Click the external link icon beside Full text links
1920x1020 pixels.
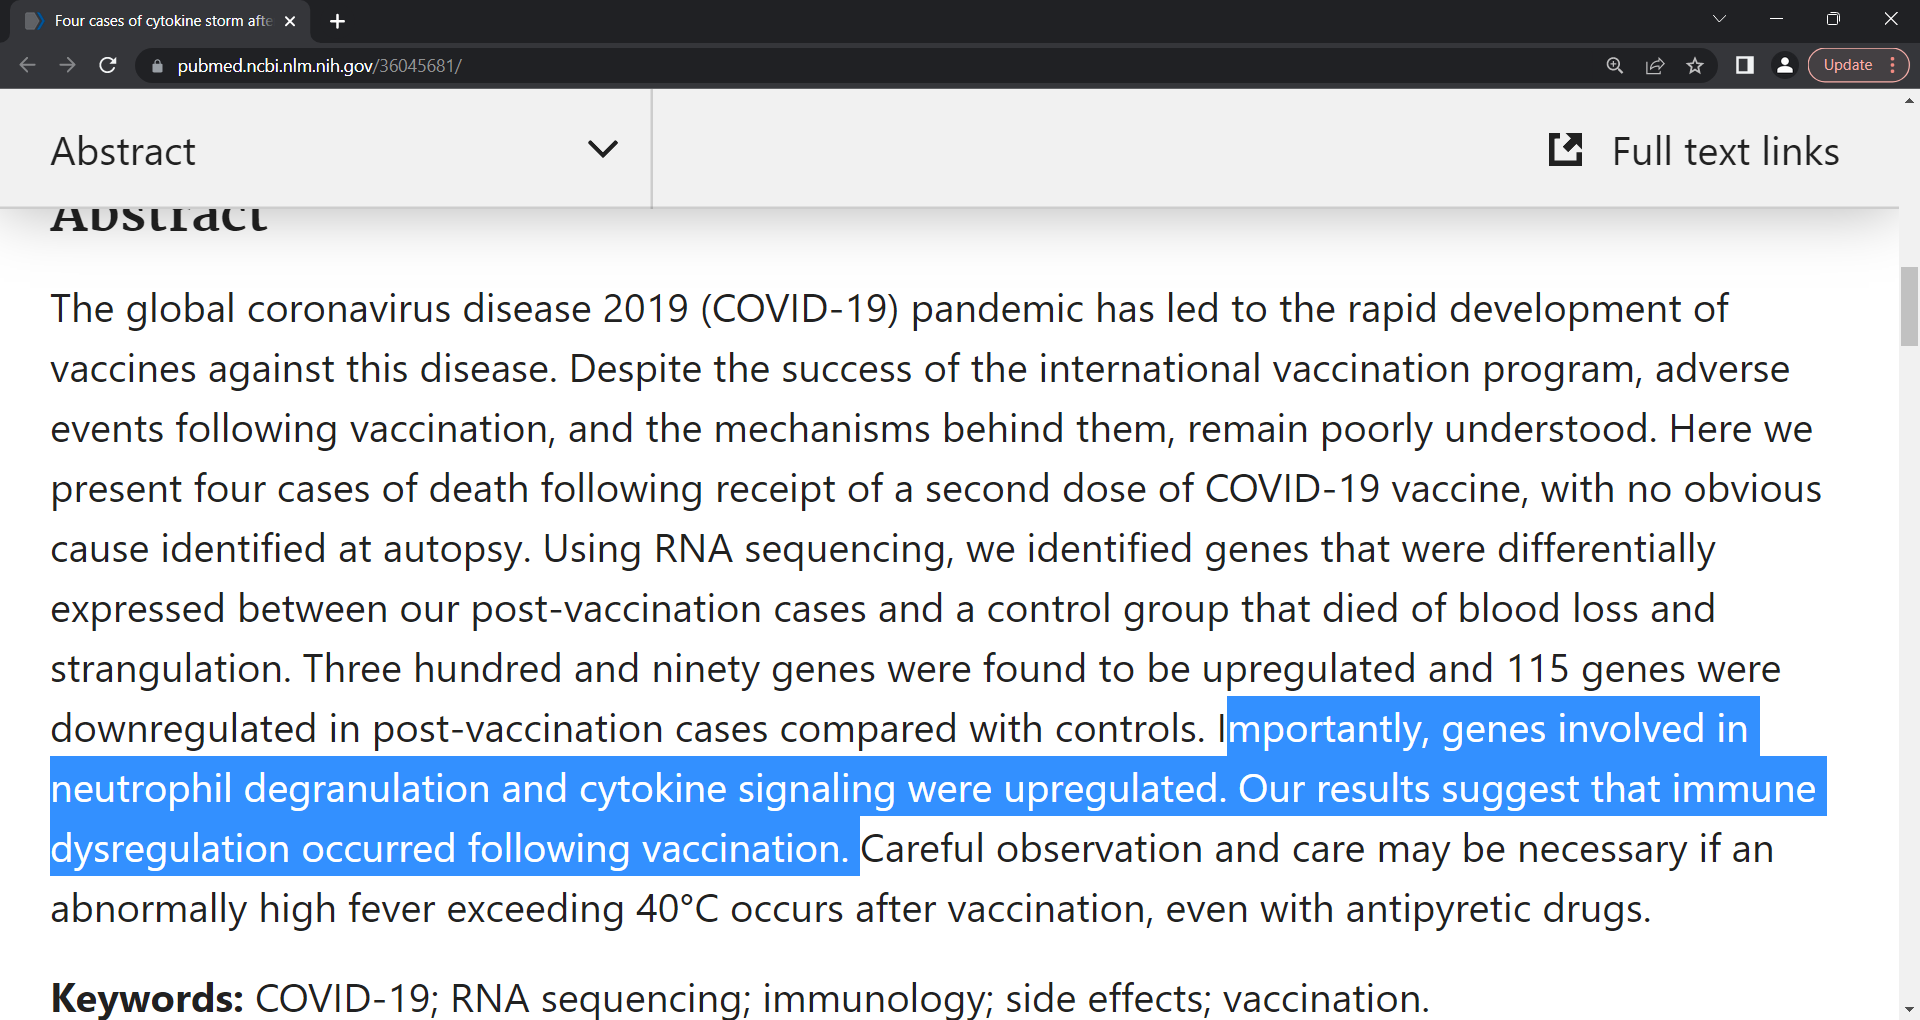pyautogui.click(x=1565, y=150)
